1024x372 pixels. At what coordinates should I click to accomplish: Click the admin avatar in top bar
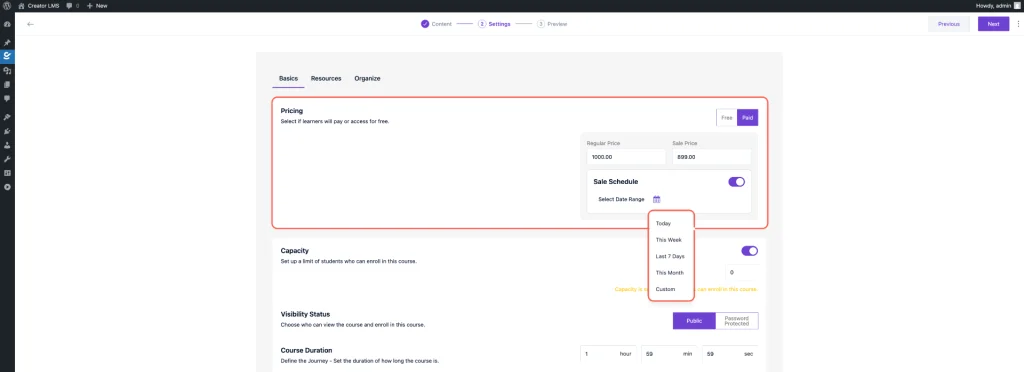coord(1017,5)
